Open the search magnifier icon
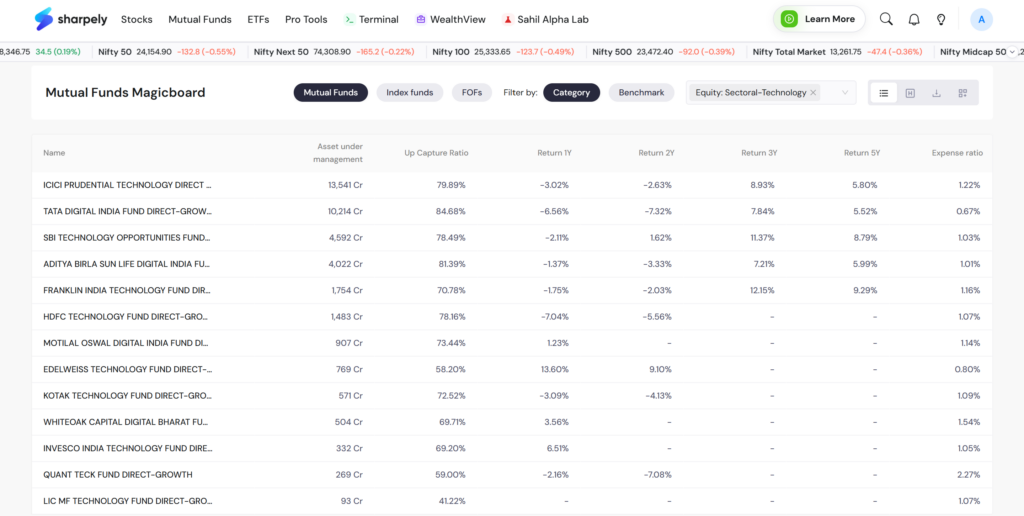The width and height of the screenshot is (1024, 516). 886,19
